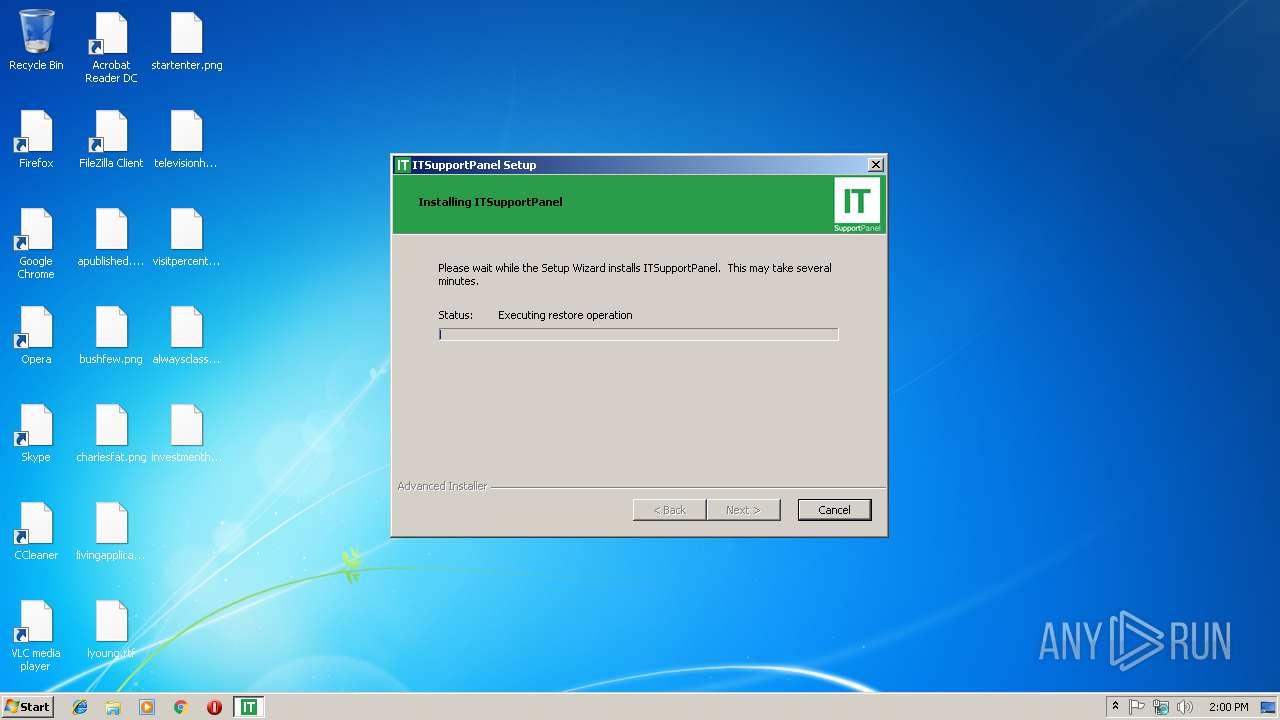The width and height of the screenshot is (1280, 720).
Task: Select the Google Chrome desktop shortcut
Action: (x=36, y=244)
